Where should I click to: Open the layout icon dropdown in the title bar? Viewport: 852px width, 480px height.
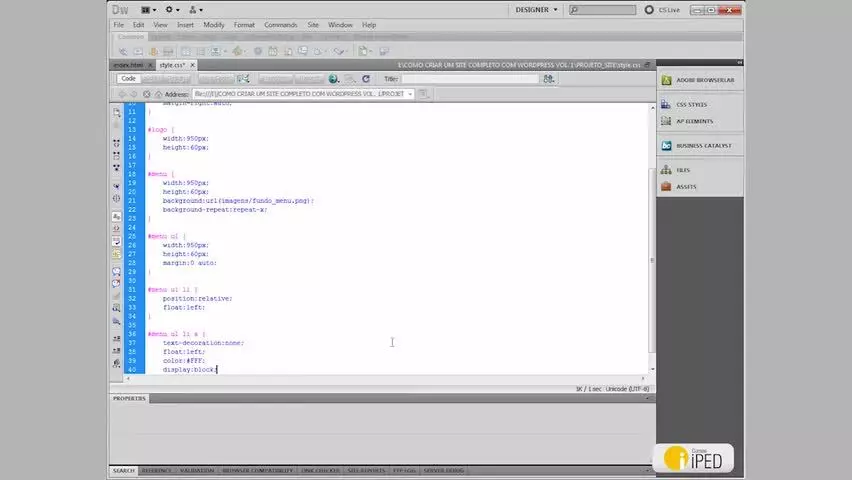coord(148,10)
